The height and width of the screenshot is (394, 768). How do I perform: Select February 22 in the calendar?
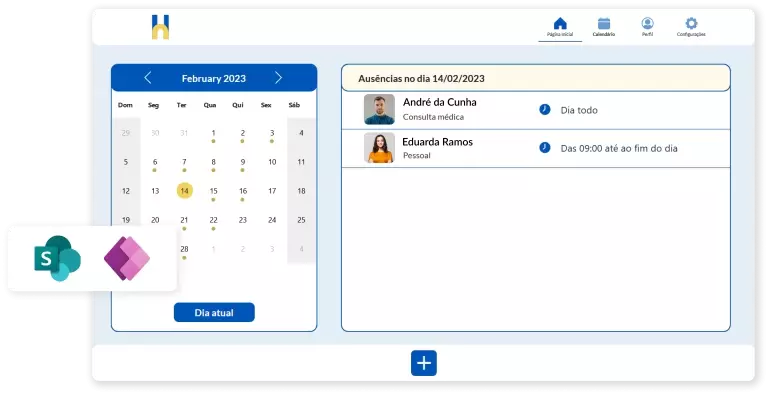pyautogui.click(x=214, y=221)
